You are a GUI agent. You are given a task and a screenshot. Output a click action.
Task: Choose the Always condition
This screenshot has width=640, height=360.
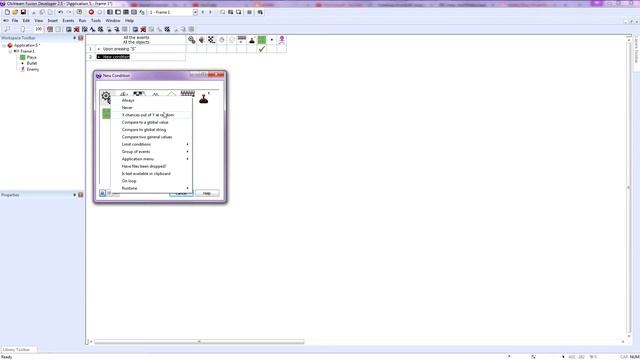click(151, 100)
